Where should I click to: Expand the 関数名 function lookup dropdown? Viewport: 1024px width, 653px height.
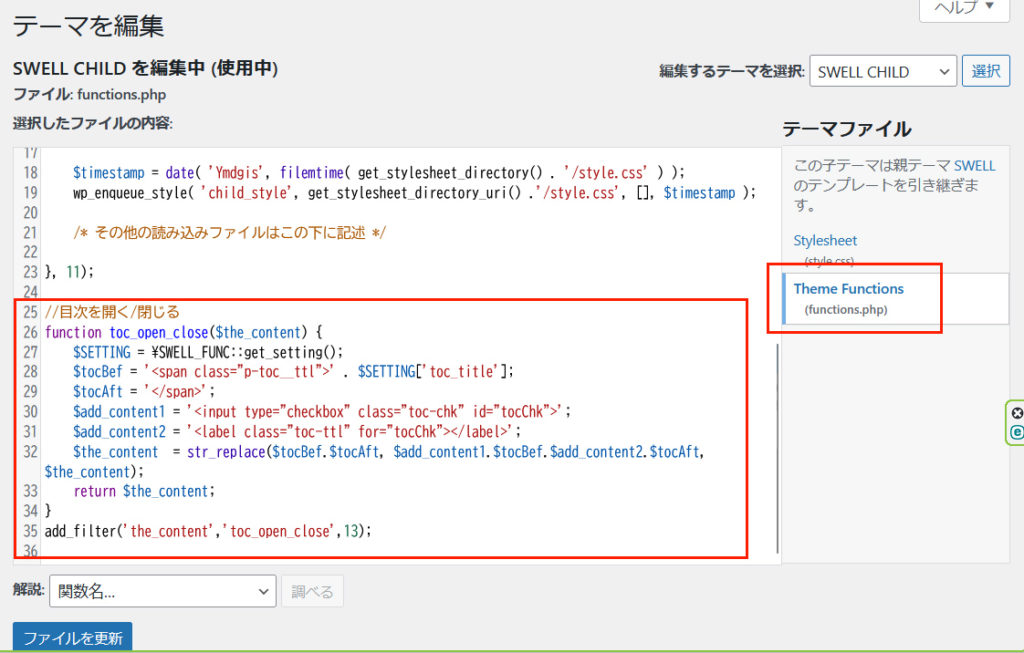[x=163, y=591]
